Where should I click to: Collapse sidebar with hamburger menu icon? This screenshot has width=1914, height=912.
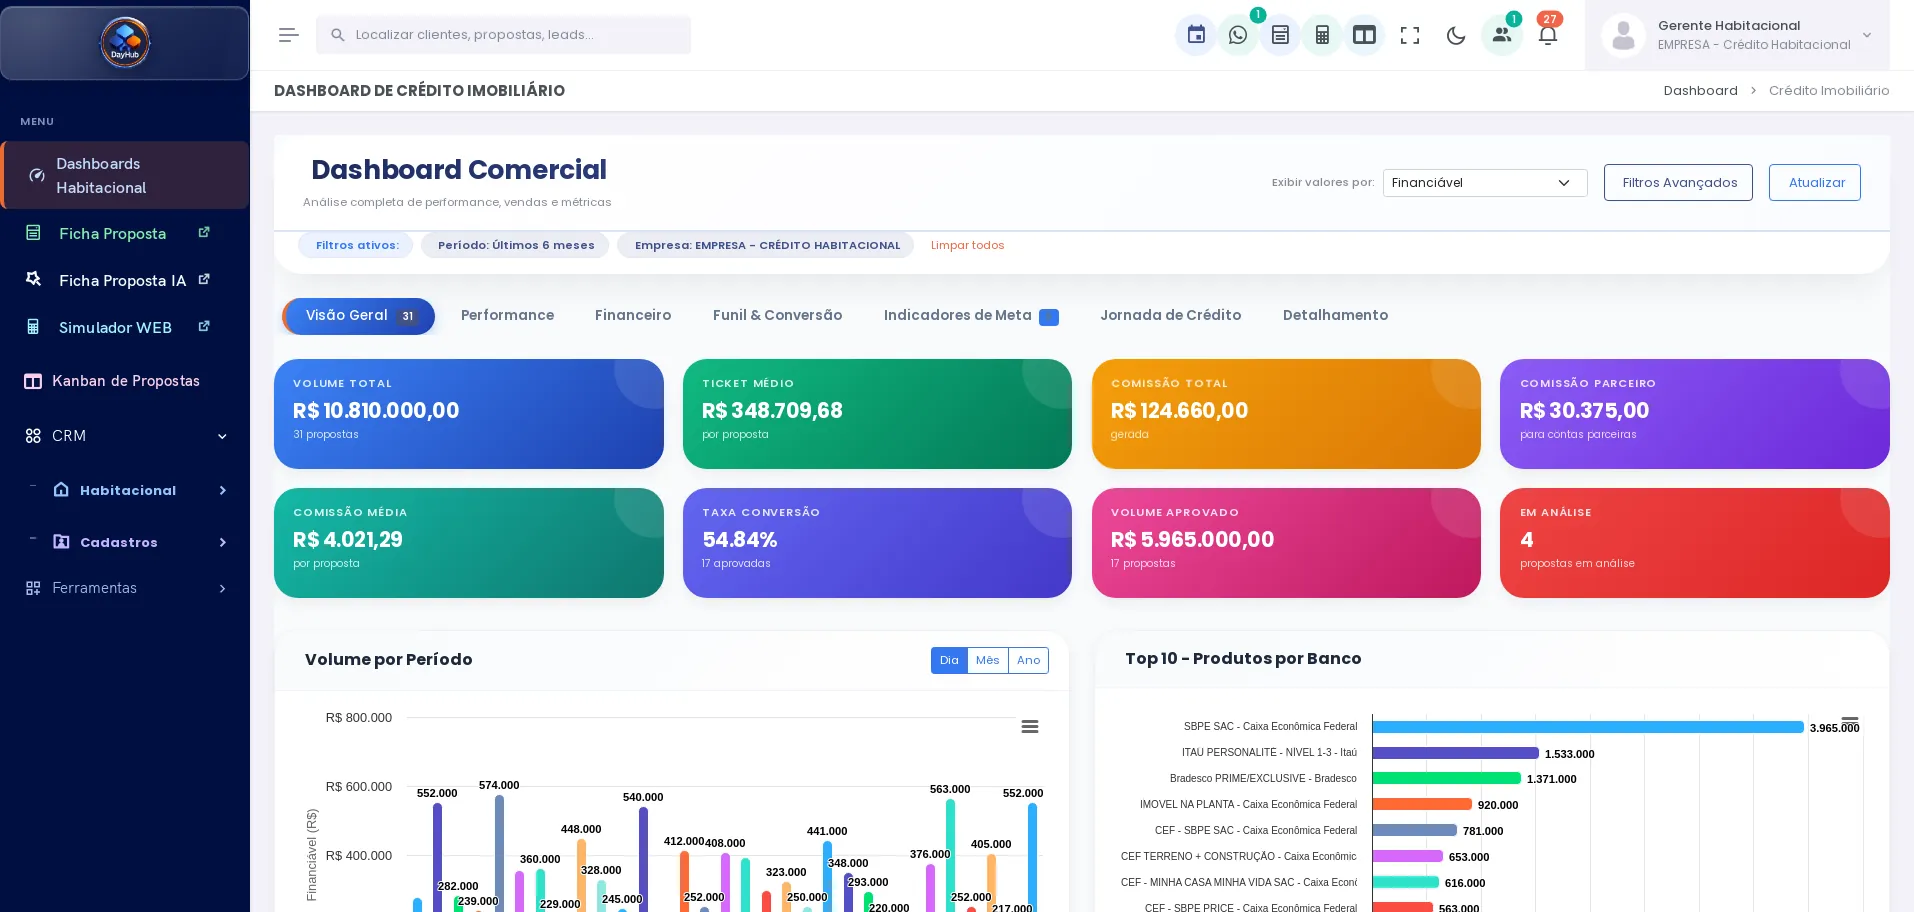point(289,35)
